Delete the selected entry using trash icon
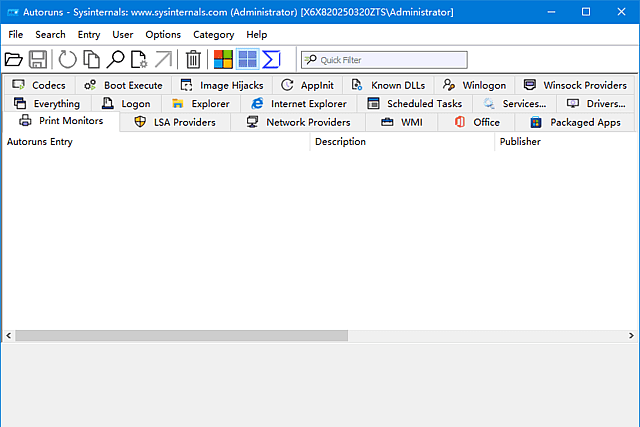640x427 pixels. coord(193,60)
